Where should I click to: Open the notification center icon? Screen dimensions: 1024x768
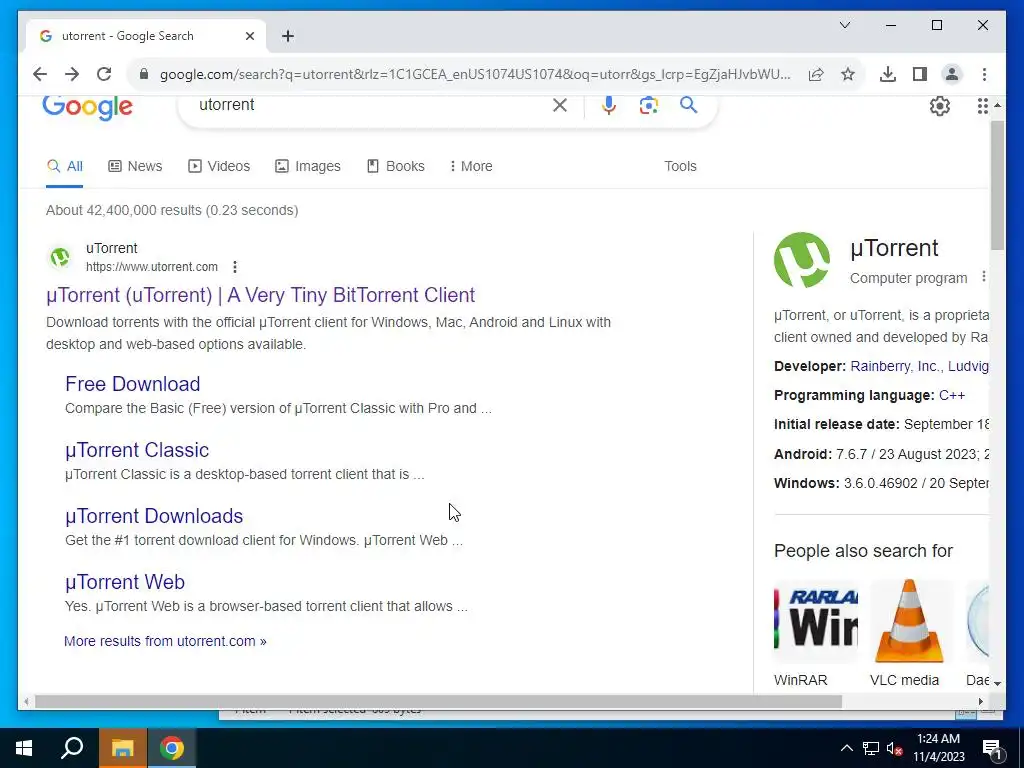(991, 748)
